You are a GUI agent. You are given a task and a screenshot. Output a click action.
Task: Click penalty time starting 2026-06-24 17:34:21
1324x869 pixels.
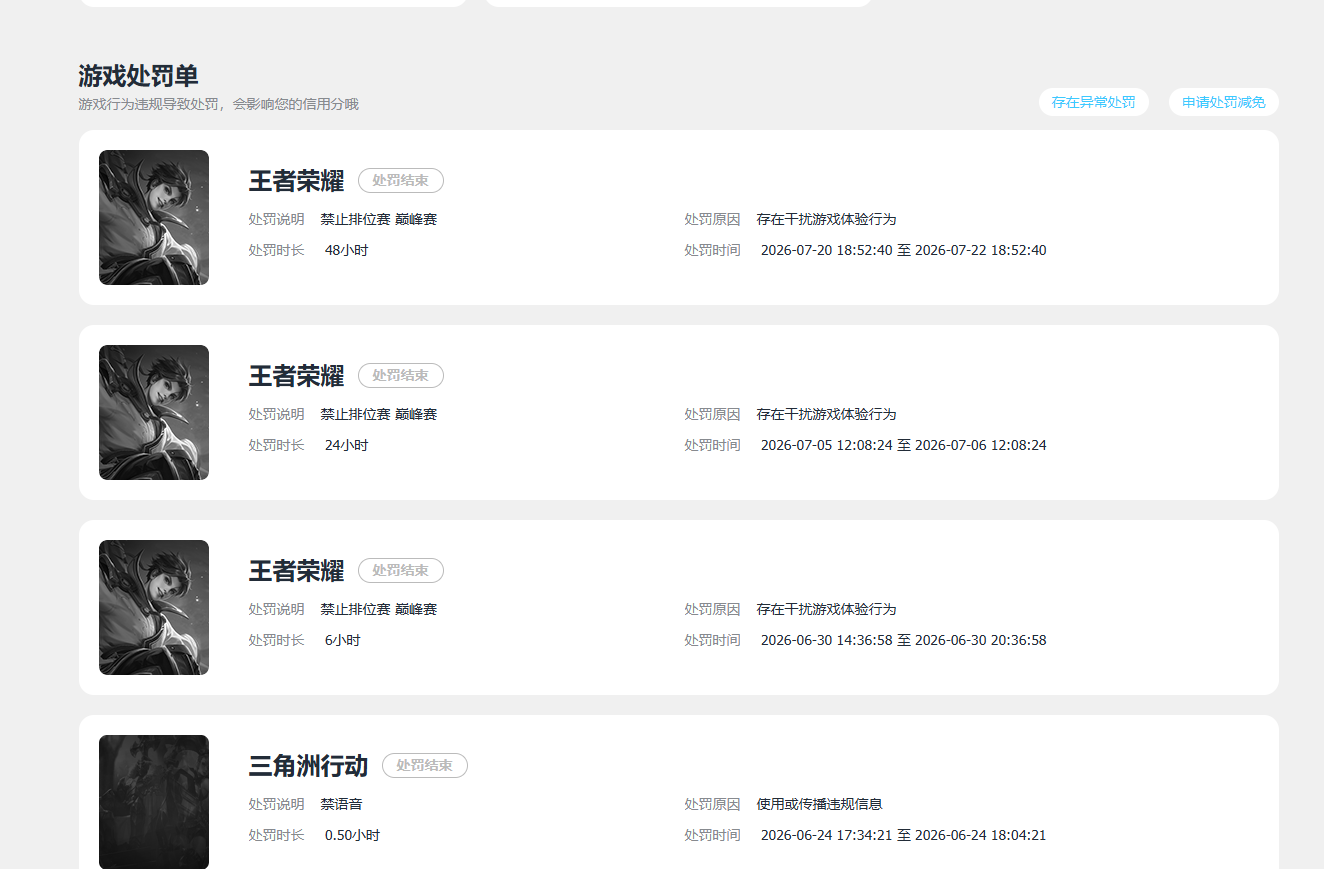pos(904,835)
